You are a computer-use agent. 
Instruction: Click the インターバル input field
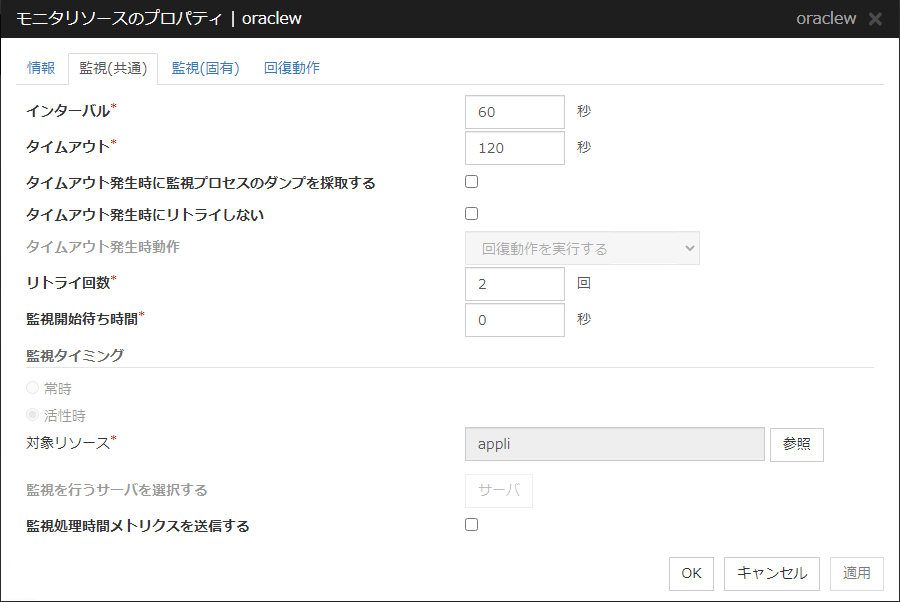coord(515,112)
